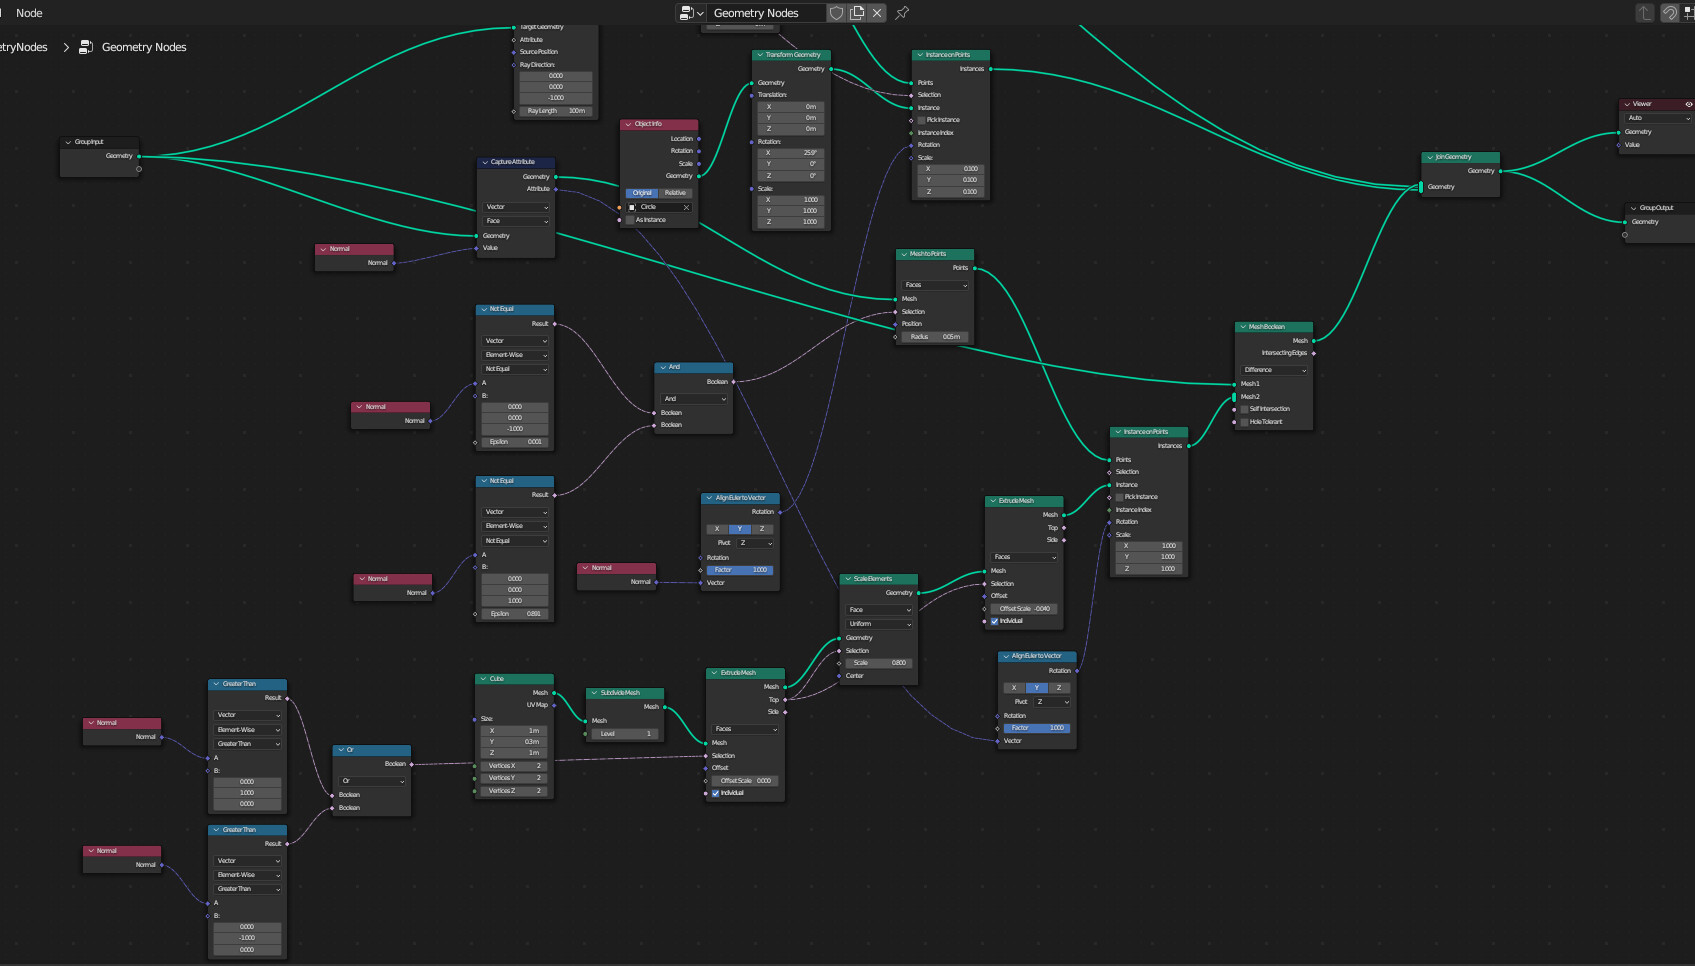Click the Transform Geometry output socket
Viewport: 1695px width, 966px height.
(x=830, y=69)
